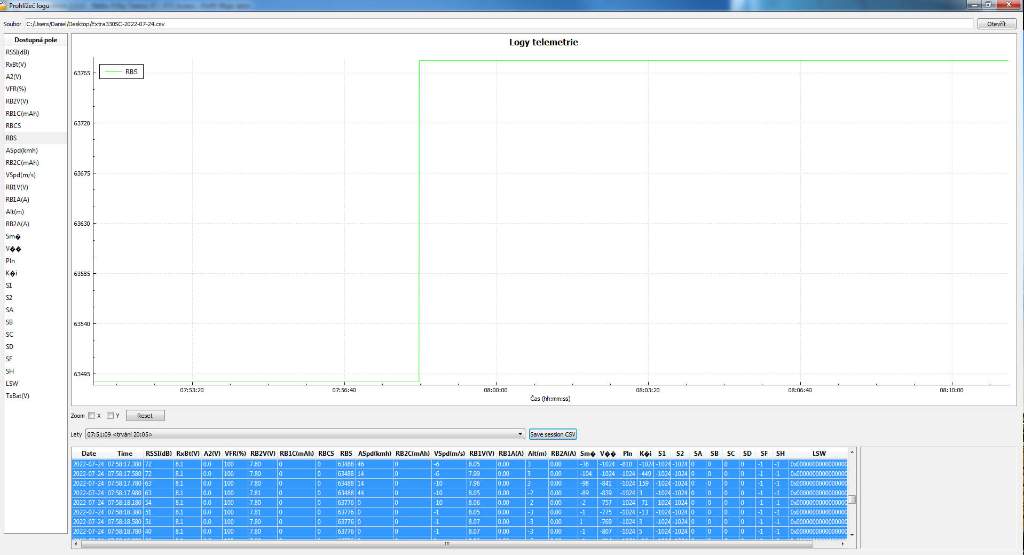Select the highlighted RBS field
1024x555 pixels.
click(12, 137)
